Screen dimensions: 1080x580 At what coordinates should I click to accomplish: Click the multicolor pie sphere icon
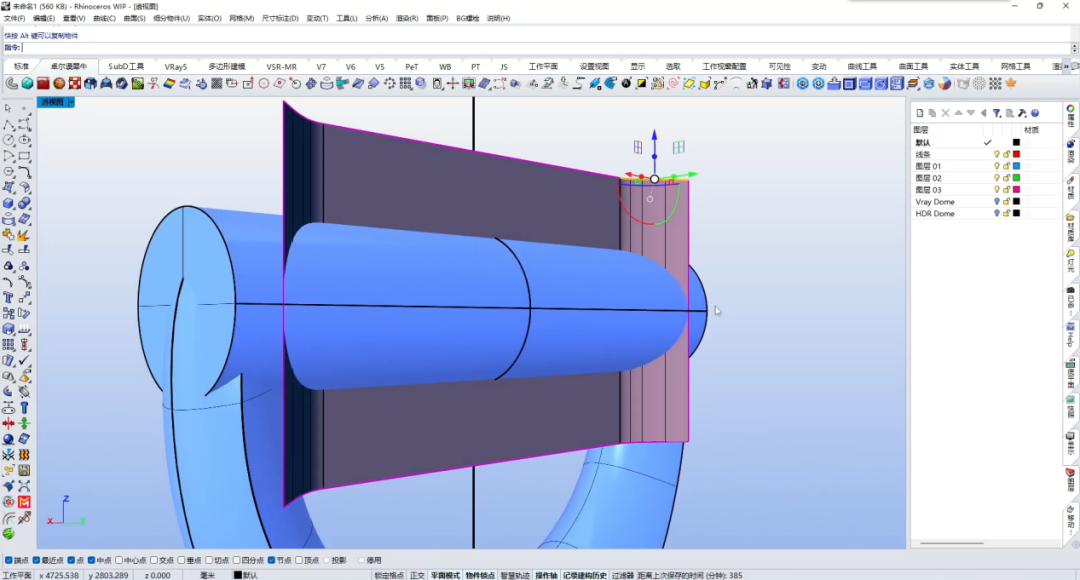pyautogui.click(x=944, y=83)
